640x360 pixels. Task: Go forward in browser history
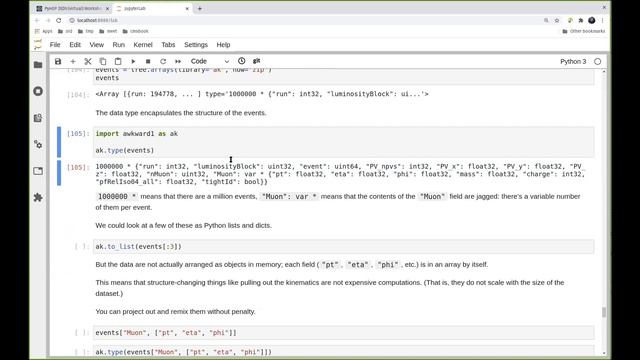point(48,20)
